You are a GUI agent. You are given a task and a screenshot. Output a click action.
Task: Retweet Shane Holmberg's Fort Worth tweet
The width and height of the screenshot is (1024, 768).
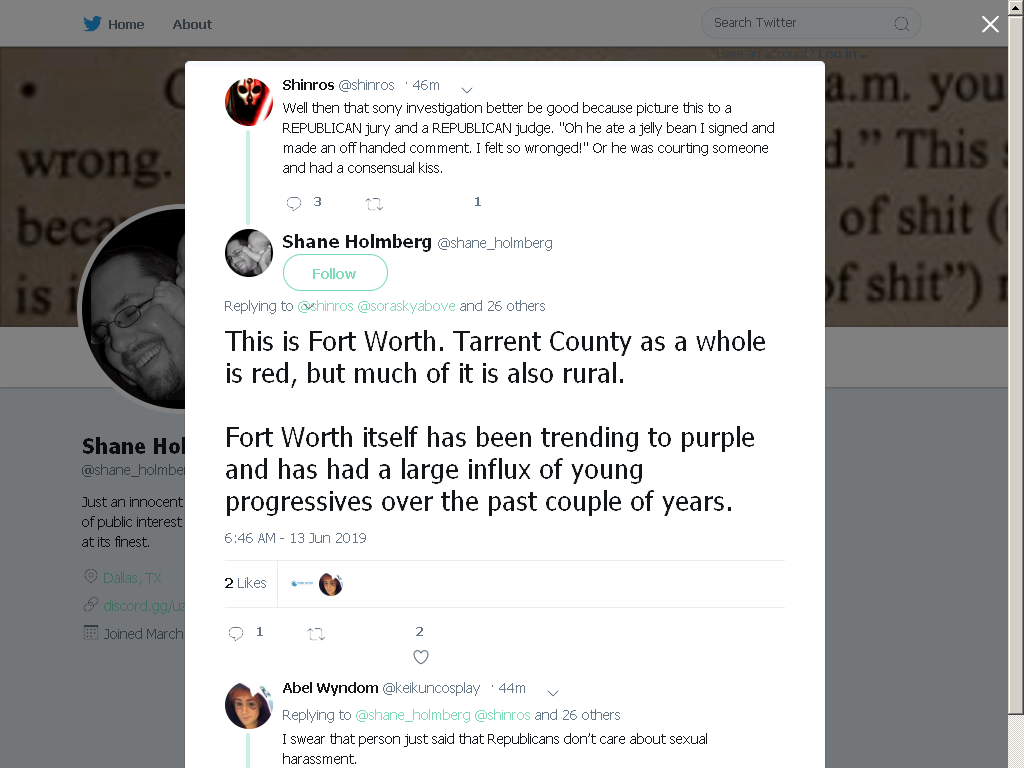[x=316, y=633]
